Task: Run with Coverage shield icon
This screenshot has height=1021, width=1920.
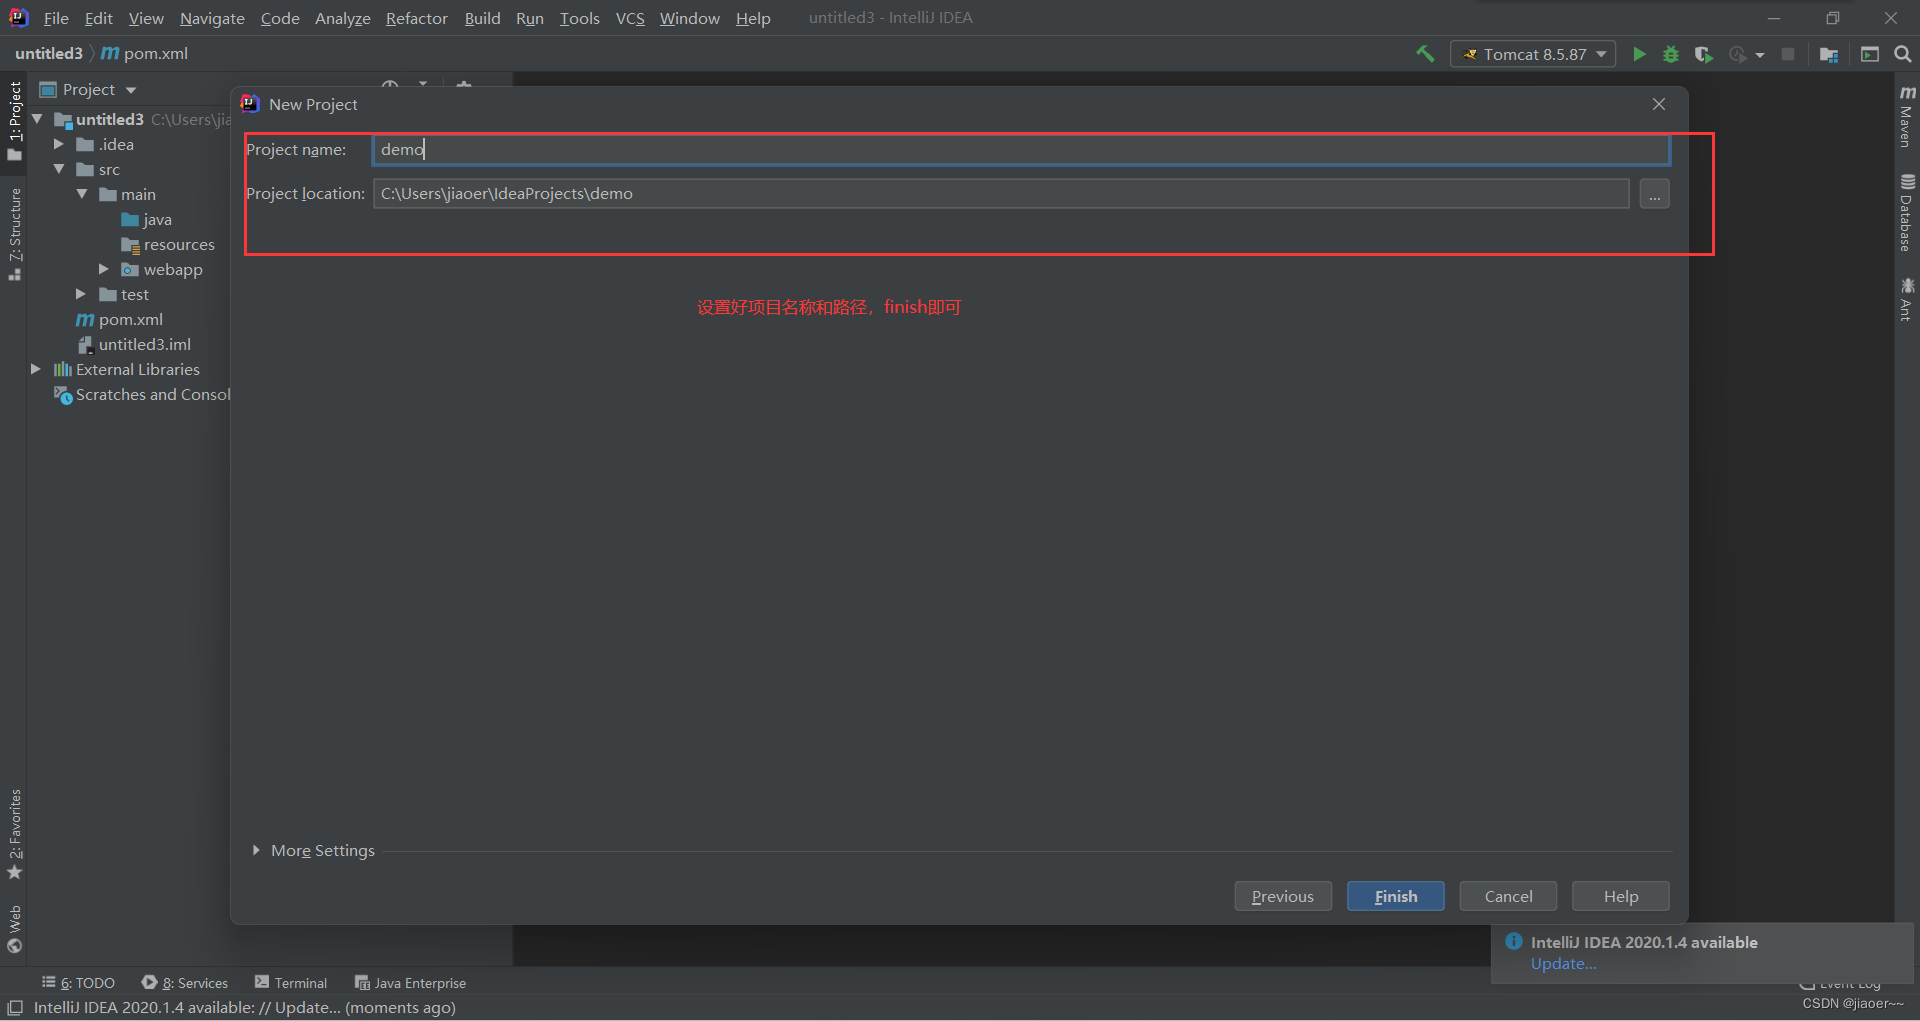Action: 1704,54
